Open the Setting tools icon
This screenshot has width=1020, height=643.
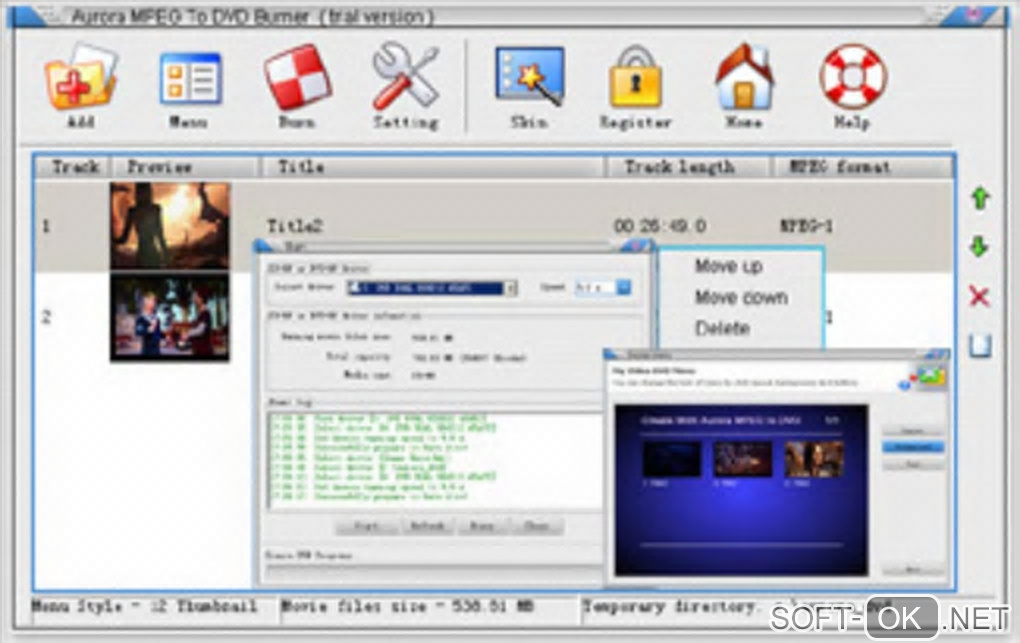[x=405, y=76]
